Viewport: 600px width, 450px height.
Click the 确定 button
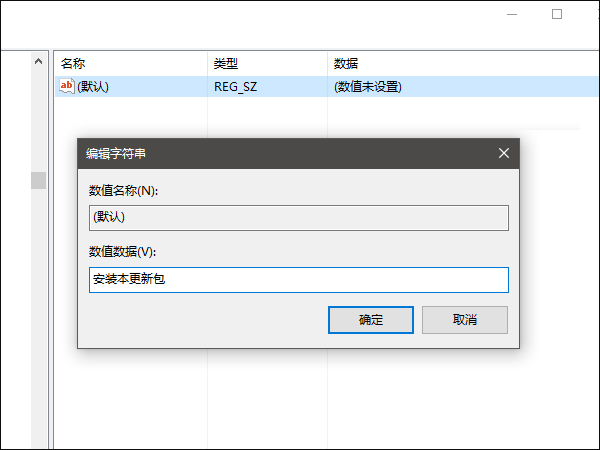[371, 320]
